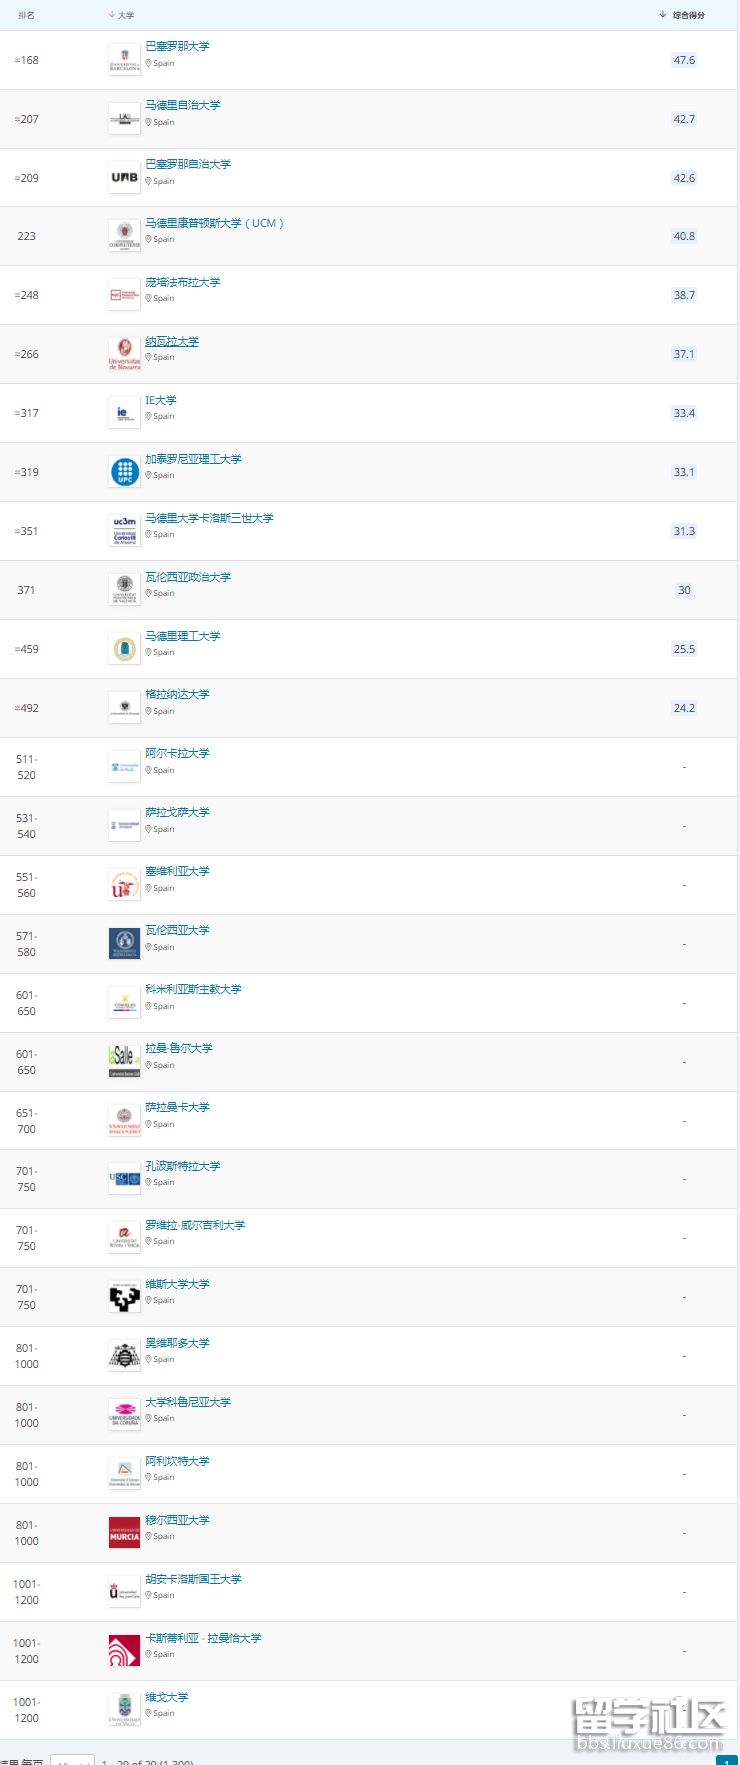Click the 排名 column header
The image size is (740, 1765).
26,15
